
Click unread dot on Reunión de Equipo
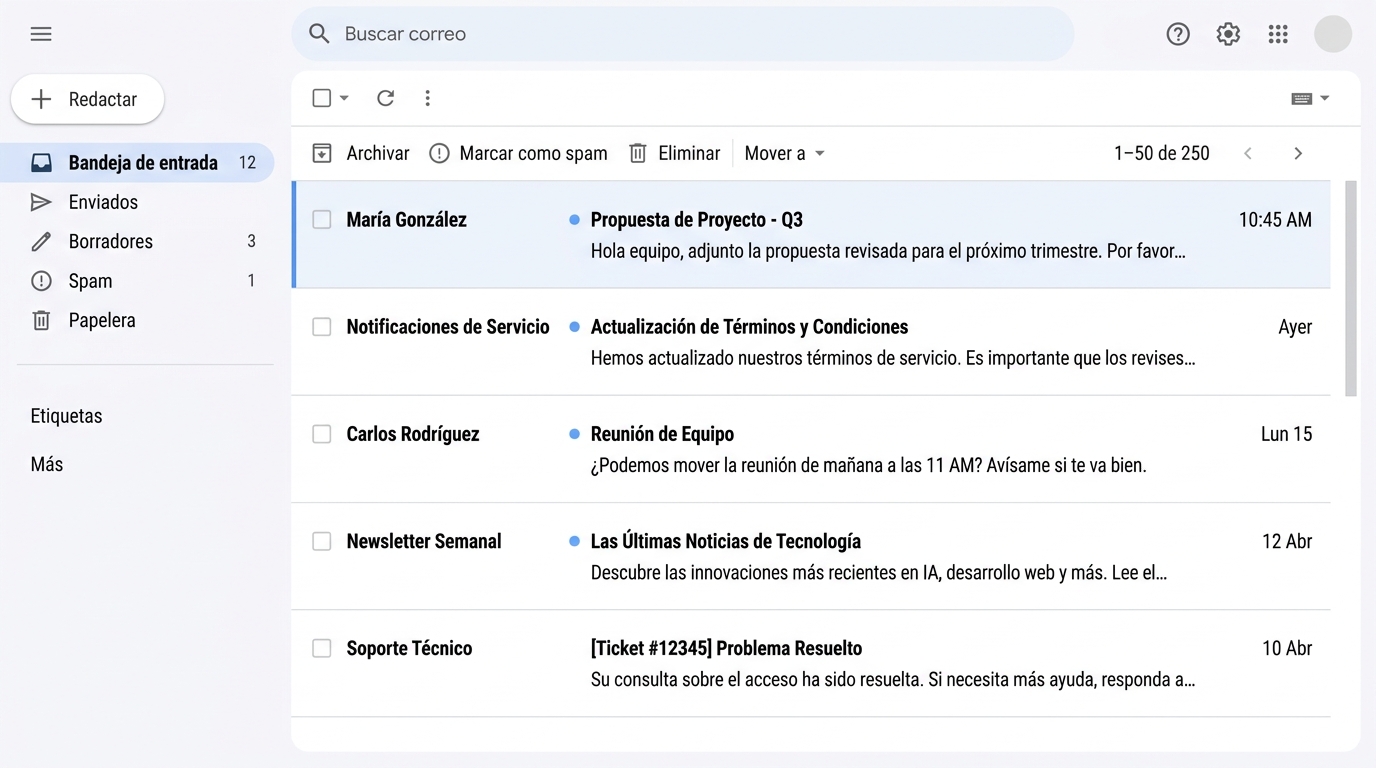[x=574, y=434]
